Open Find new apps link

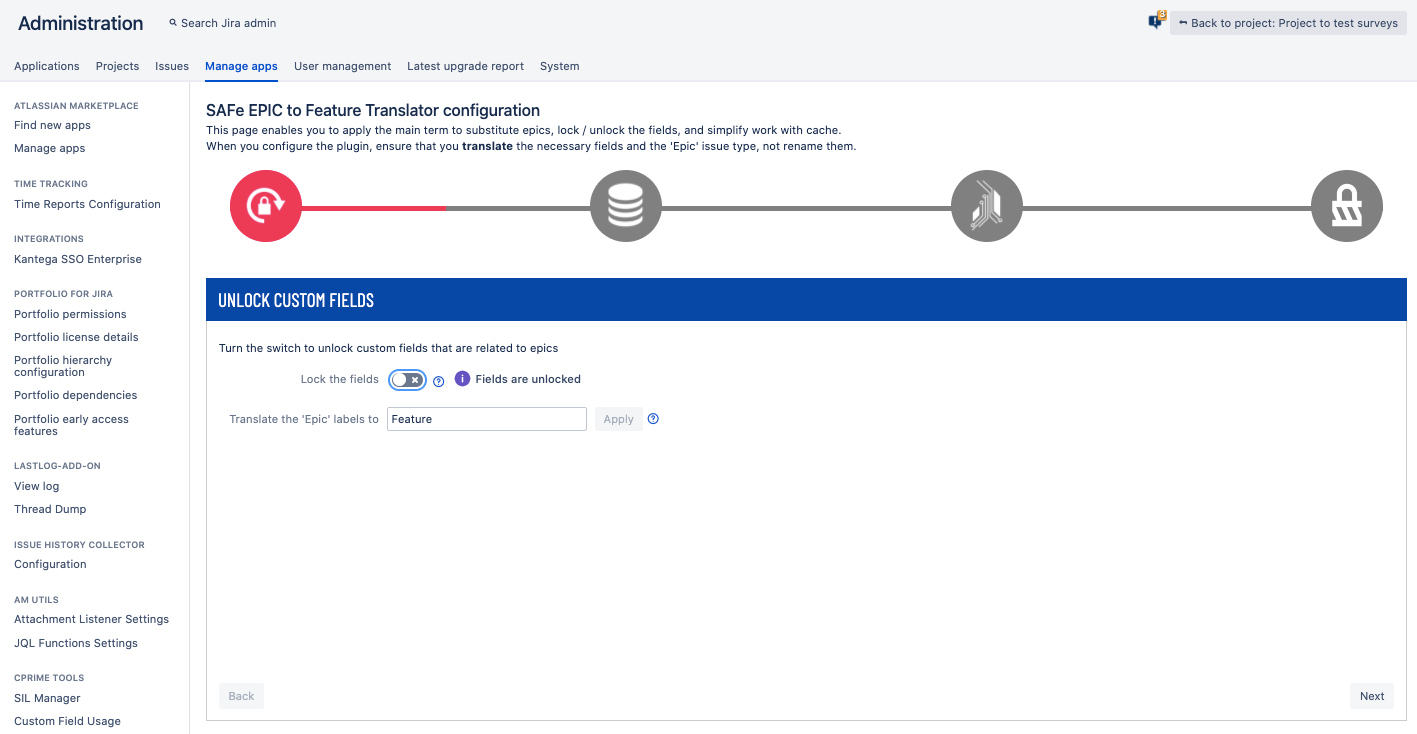point(52,125)
